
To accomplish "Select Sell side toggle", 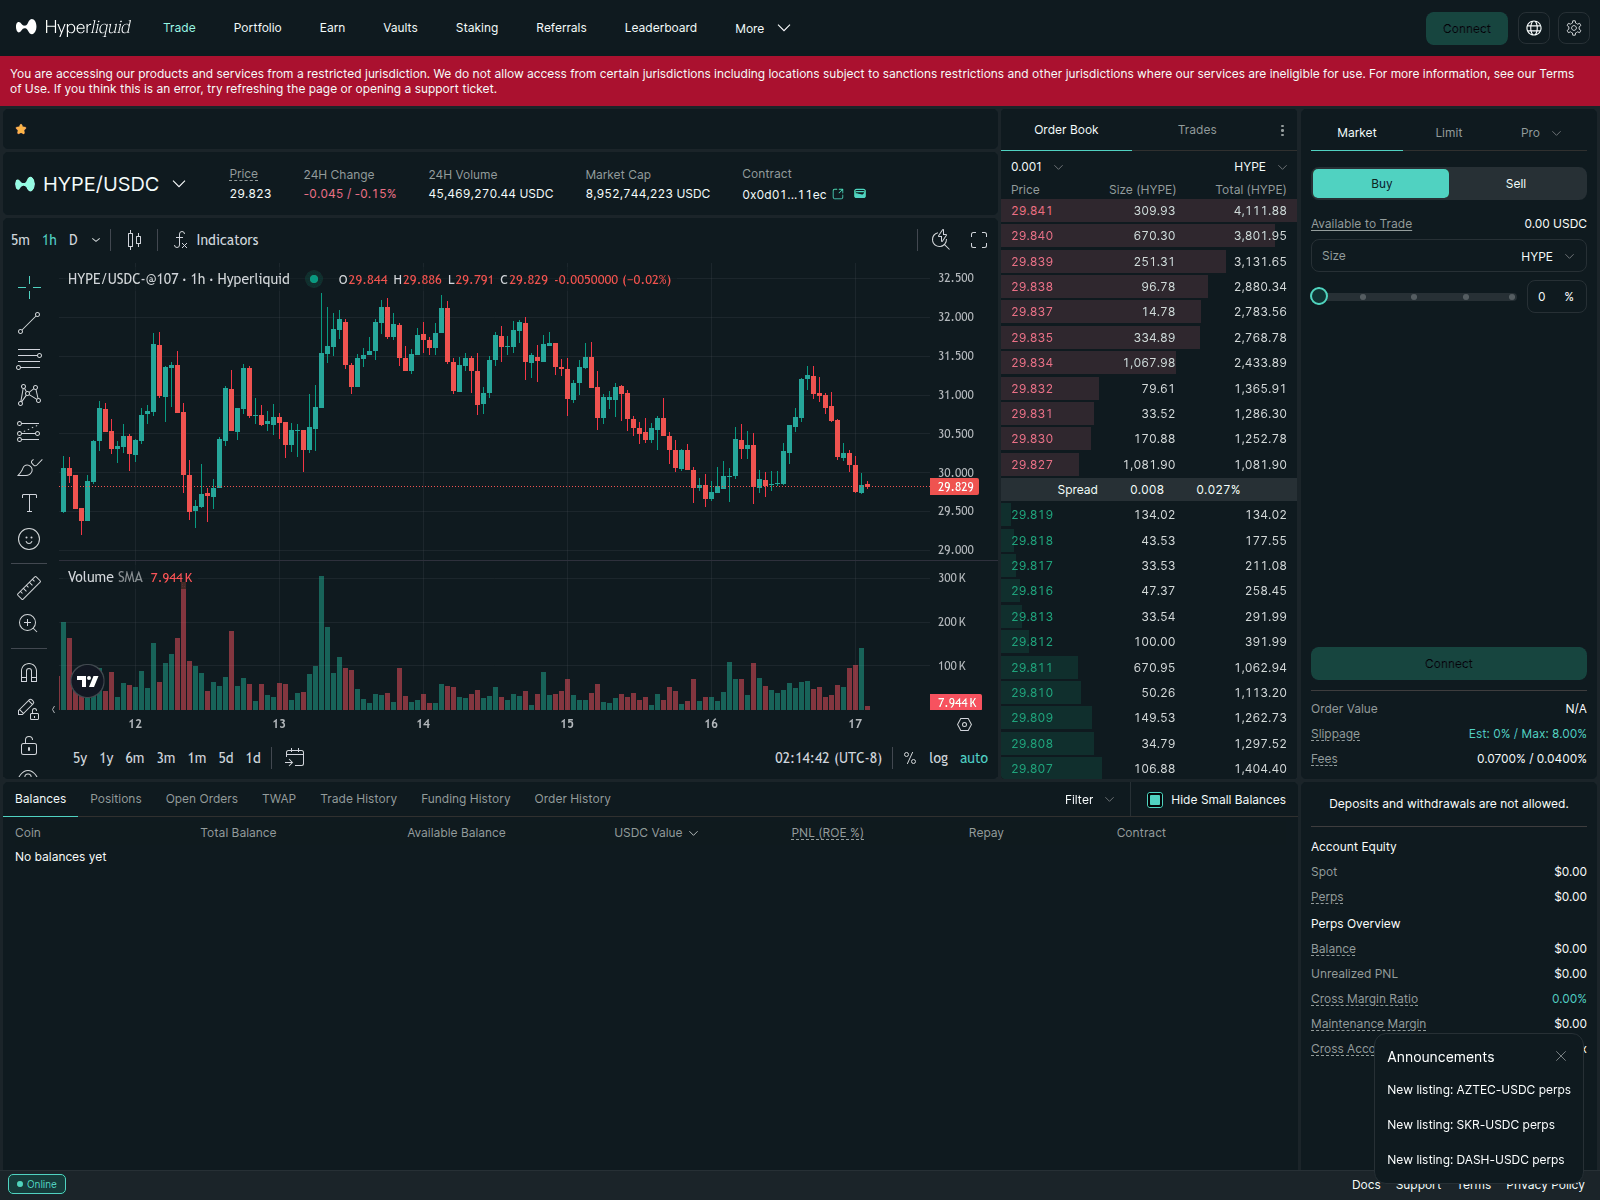I will 1516,184.
